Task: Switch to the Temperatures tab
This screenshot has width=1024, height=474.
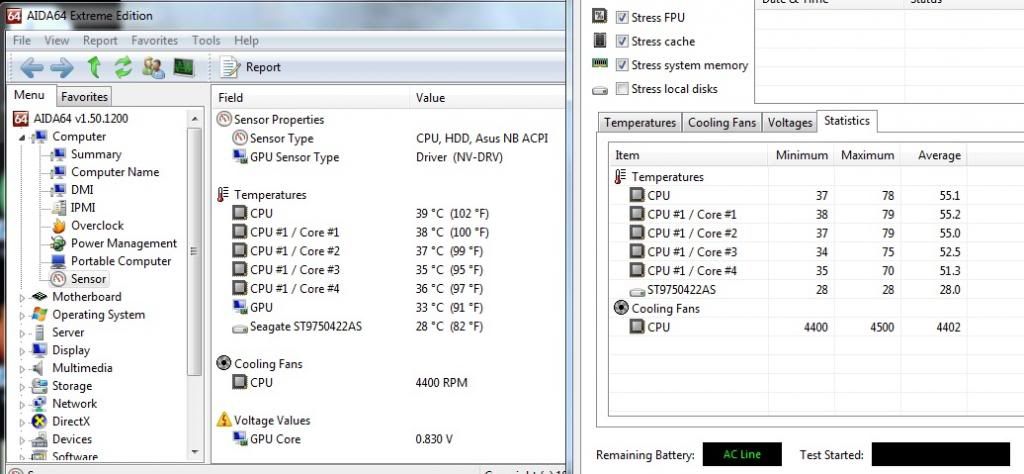Action: tap(640, 123)
